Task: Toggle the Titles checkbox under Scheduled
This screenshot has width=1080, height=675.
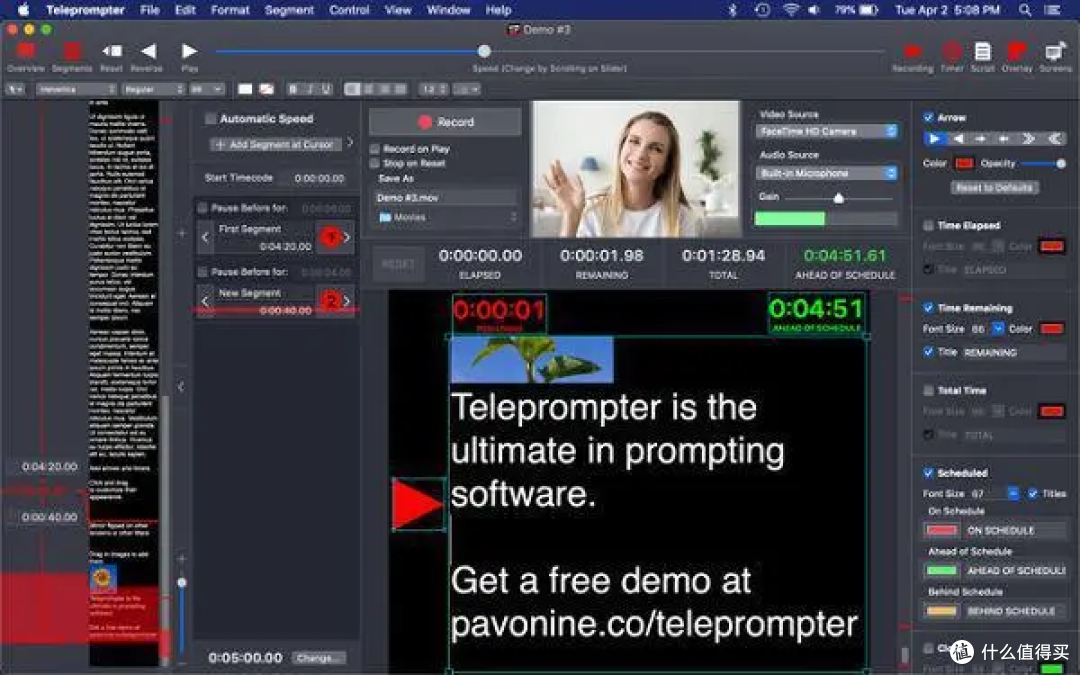Action: point(1032,493)
